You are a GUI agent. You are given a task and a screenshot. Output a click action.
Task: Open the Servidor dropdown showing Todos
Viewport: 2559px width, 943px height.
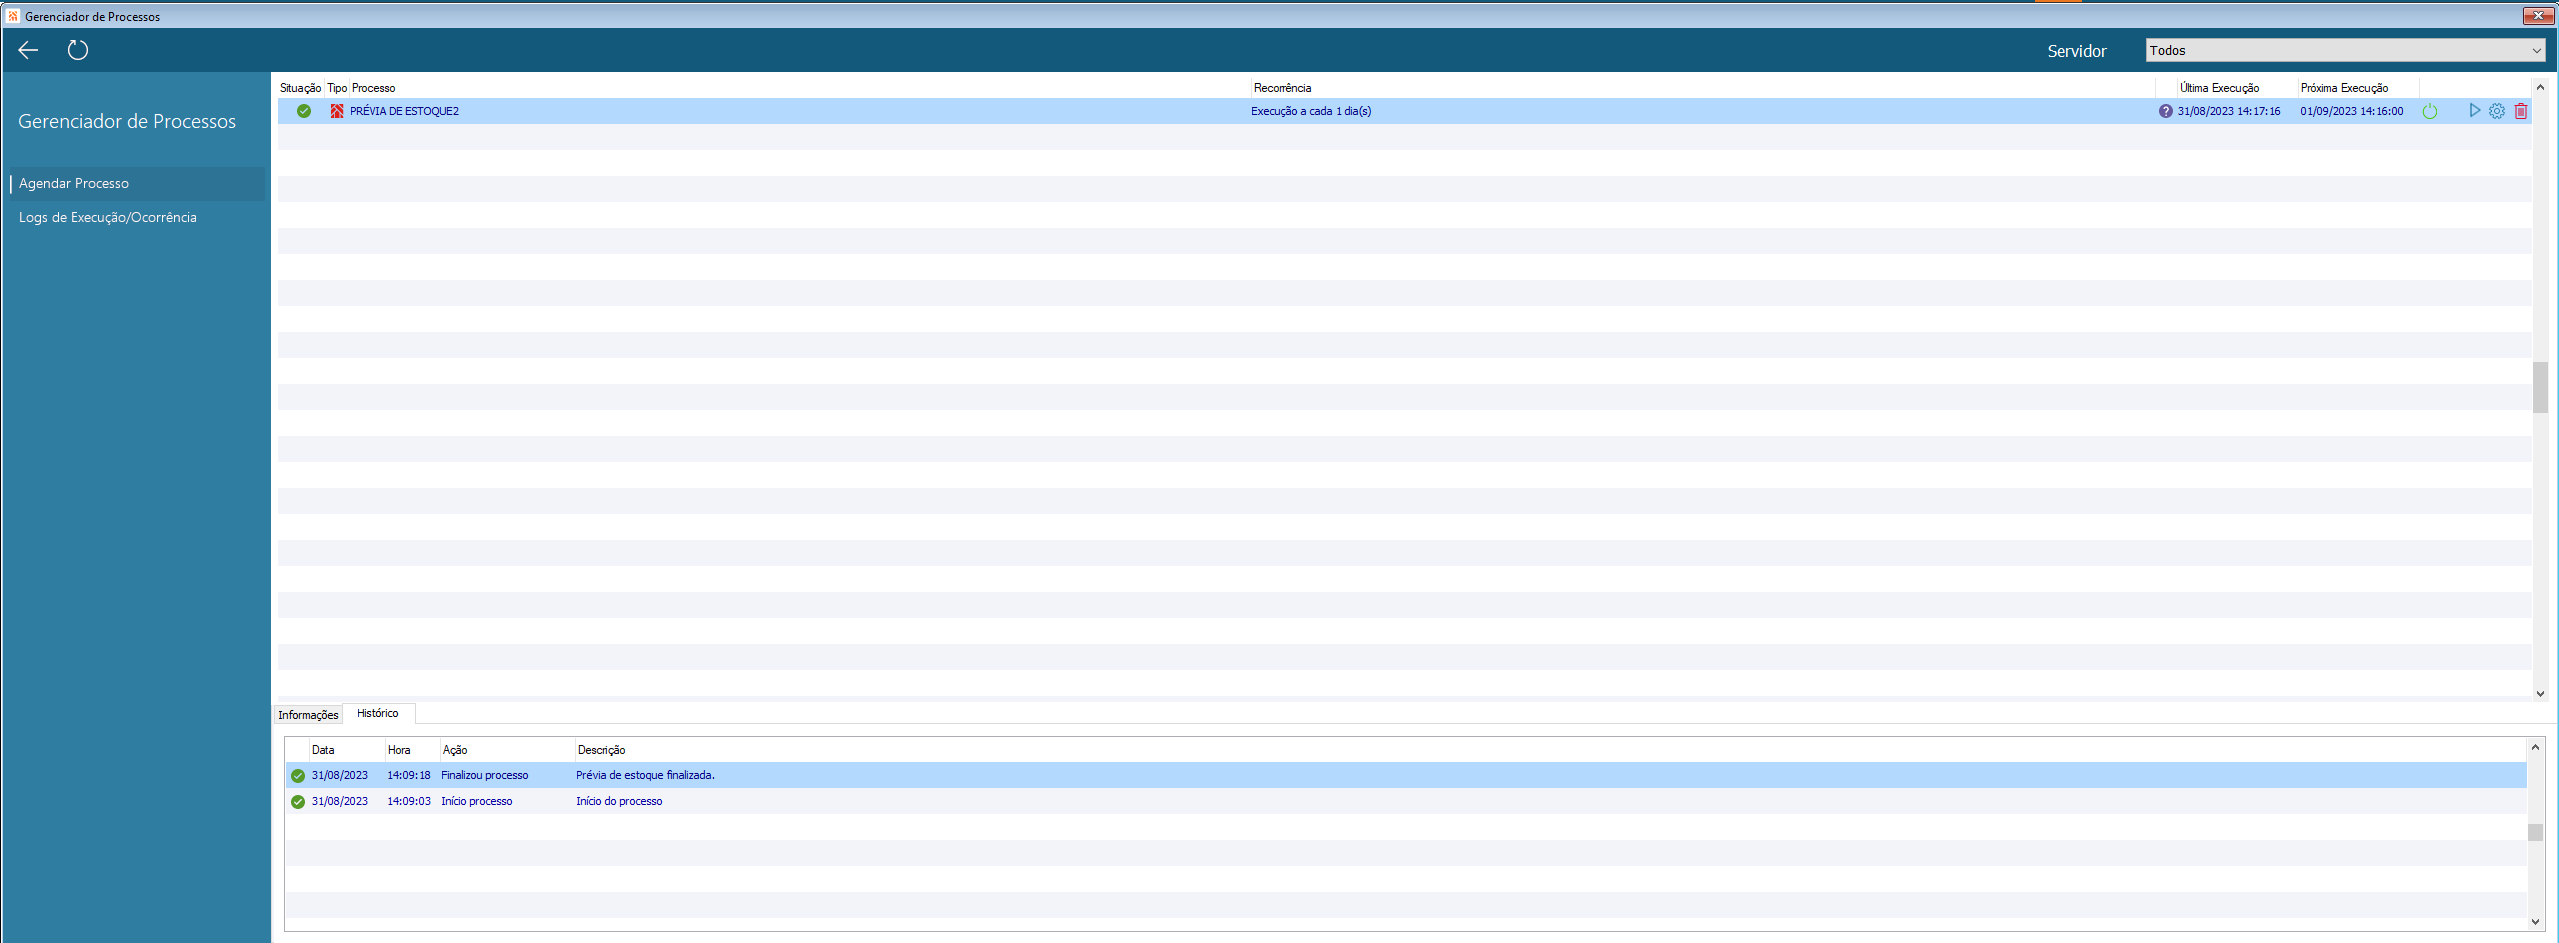(x=2345, y=50)
